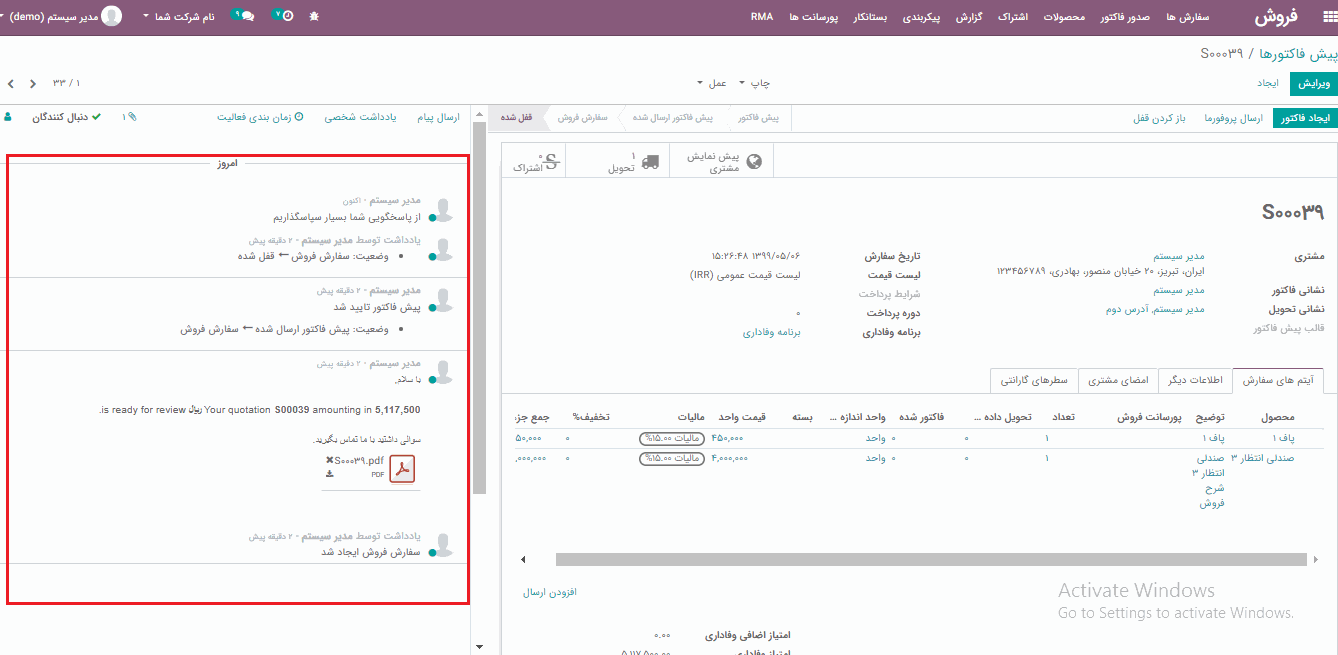1338x655 pixels.
Task: Open the مشتری field link مدیر سیستم
Action: click(x=1179, y=257)
